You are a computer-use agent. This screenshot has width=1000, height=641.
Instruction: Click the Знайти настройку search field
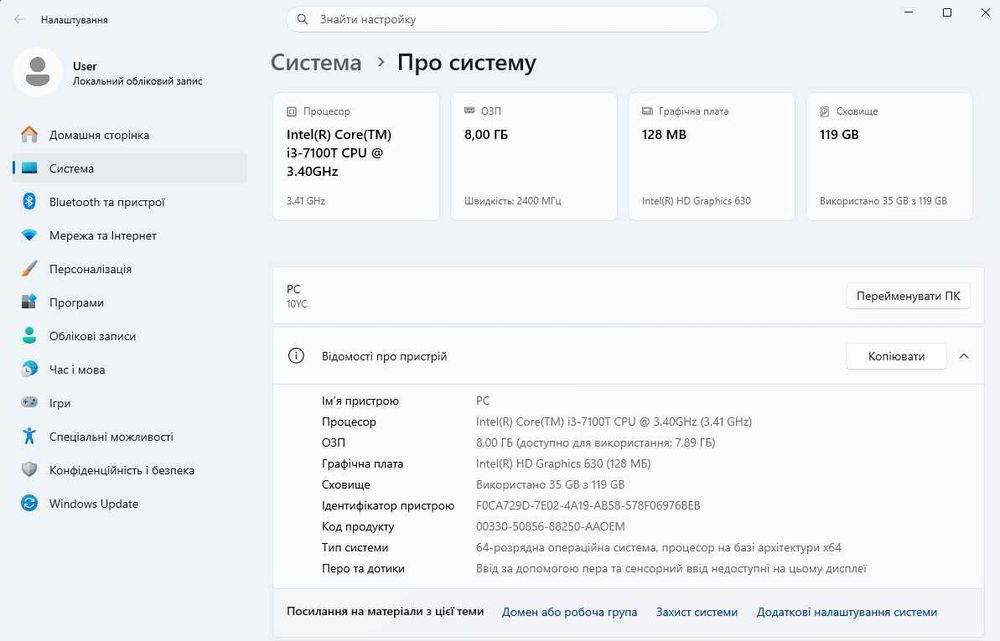click(x=502, y=19)
